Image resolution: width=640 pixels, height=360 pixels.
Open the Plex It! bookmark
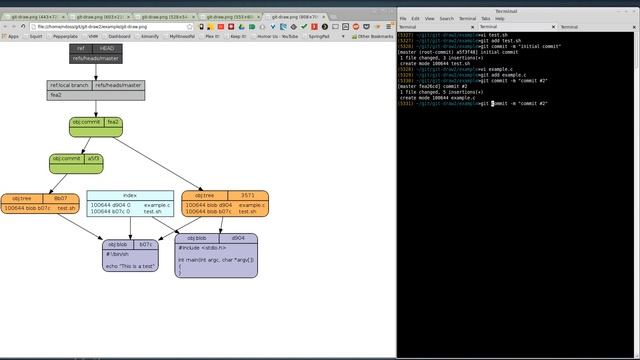tap(209, 36)
